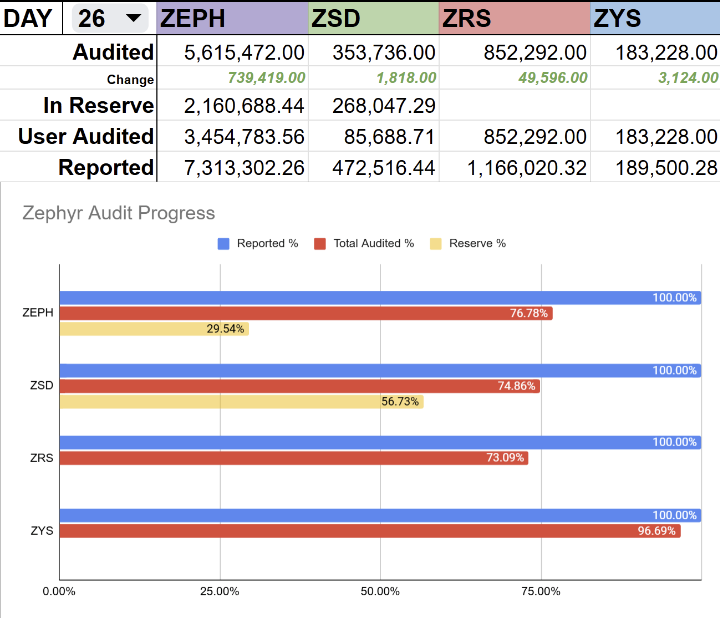Select the ZRS column header
This screenshot has height=618, width=720.
point(515,18)
